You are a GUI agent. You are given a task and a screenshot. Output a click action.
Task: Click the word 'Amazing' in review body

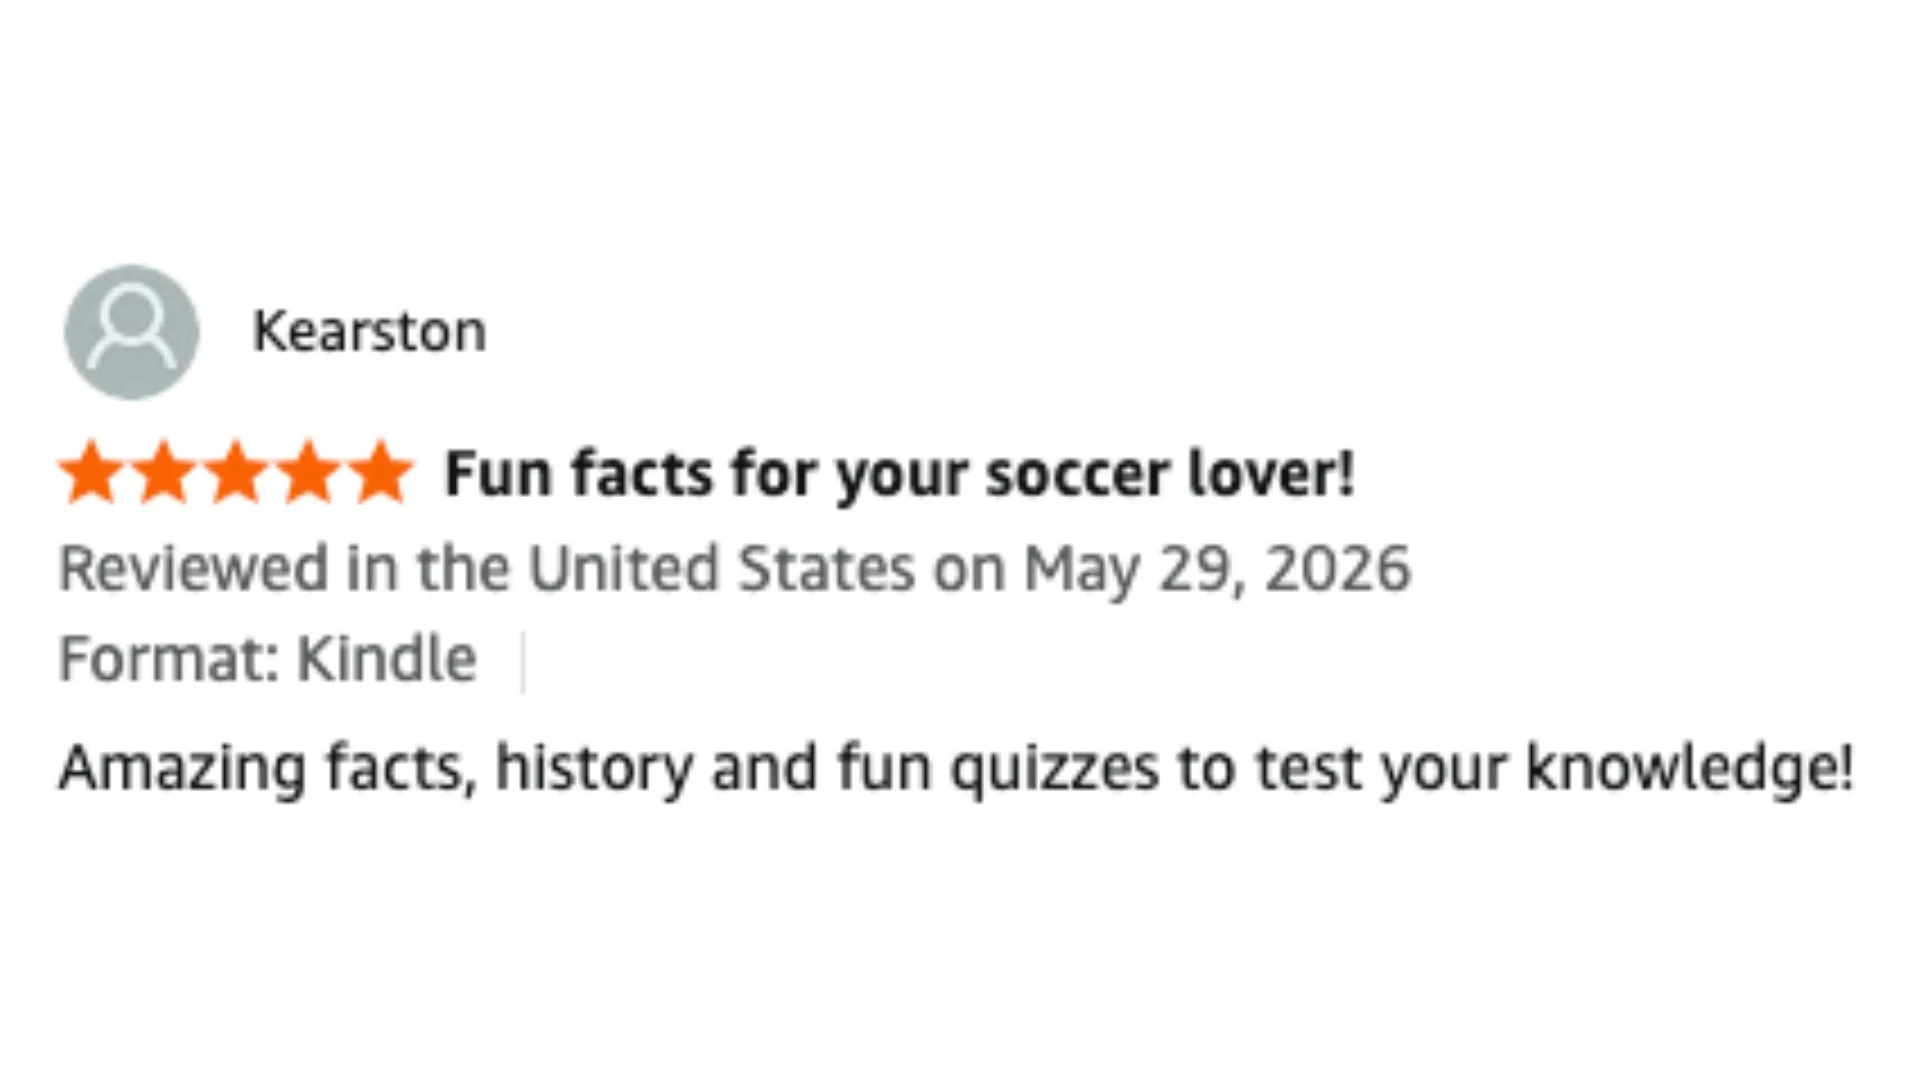183,768
